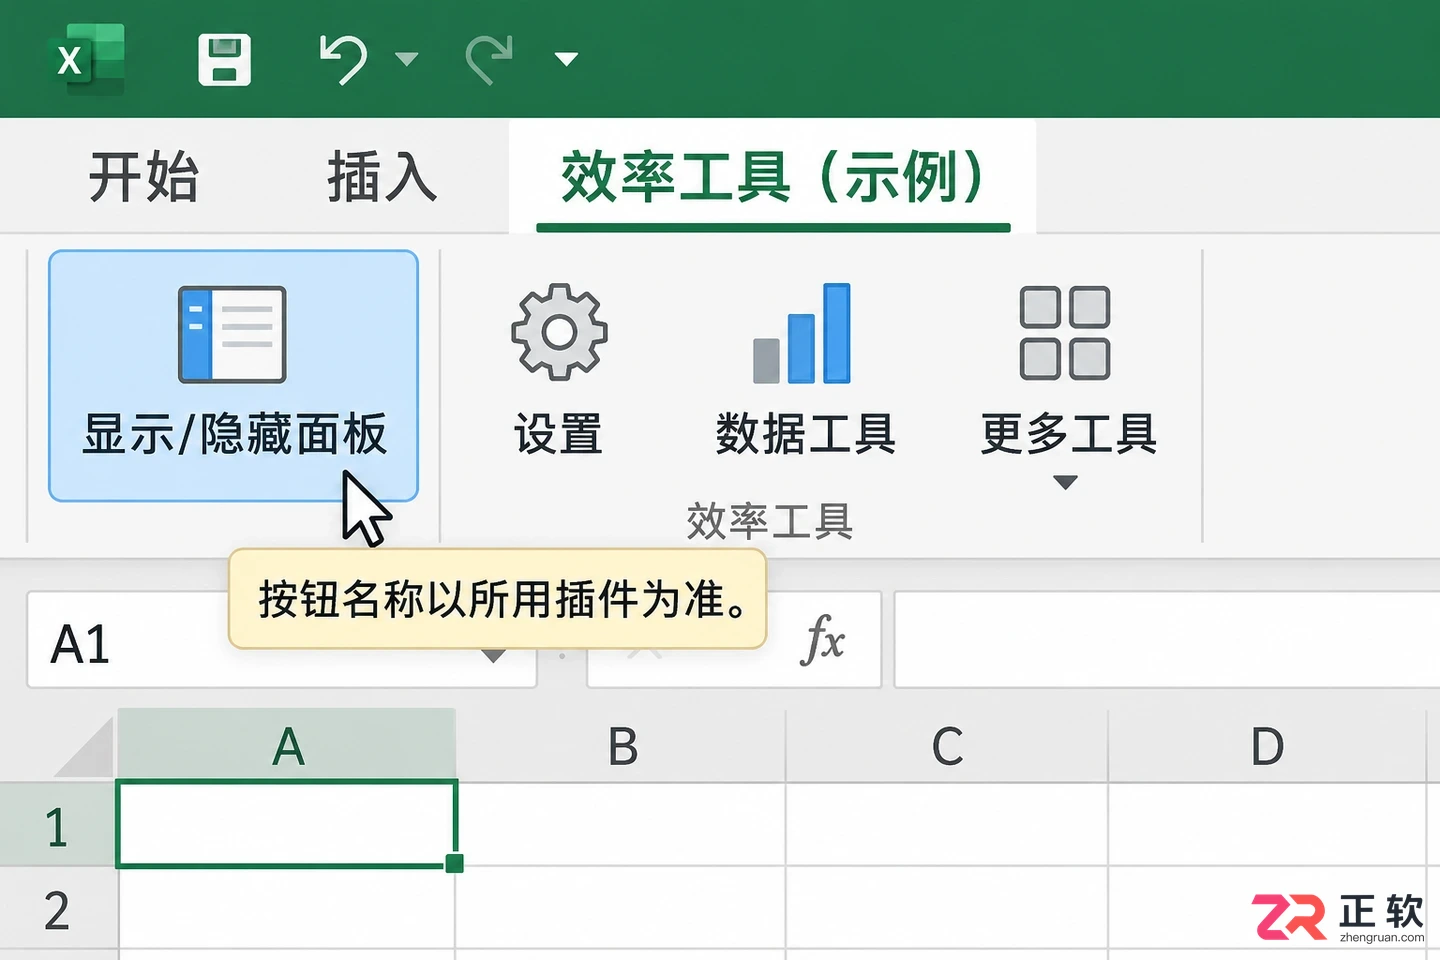Select row 2 header
The width and height of the screenshot is (1440, 960).
click(58, 909)
